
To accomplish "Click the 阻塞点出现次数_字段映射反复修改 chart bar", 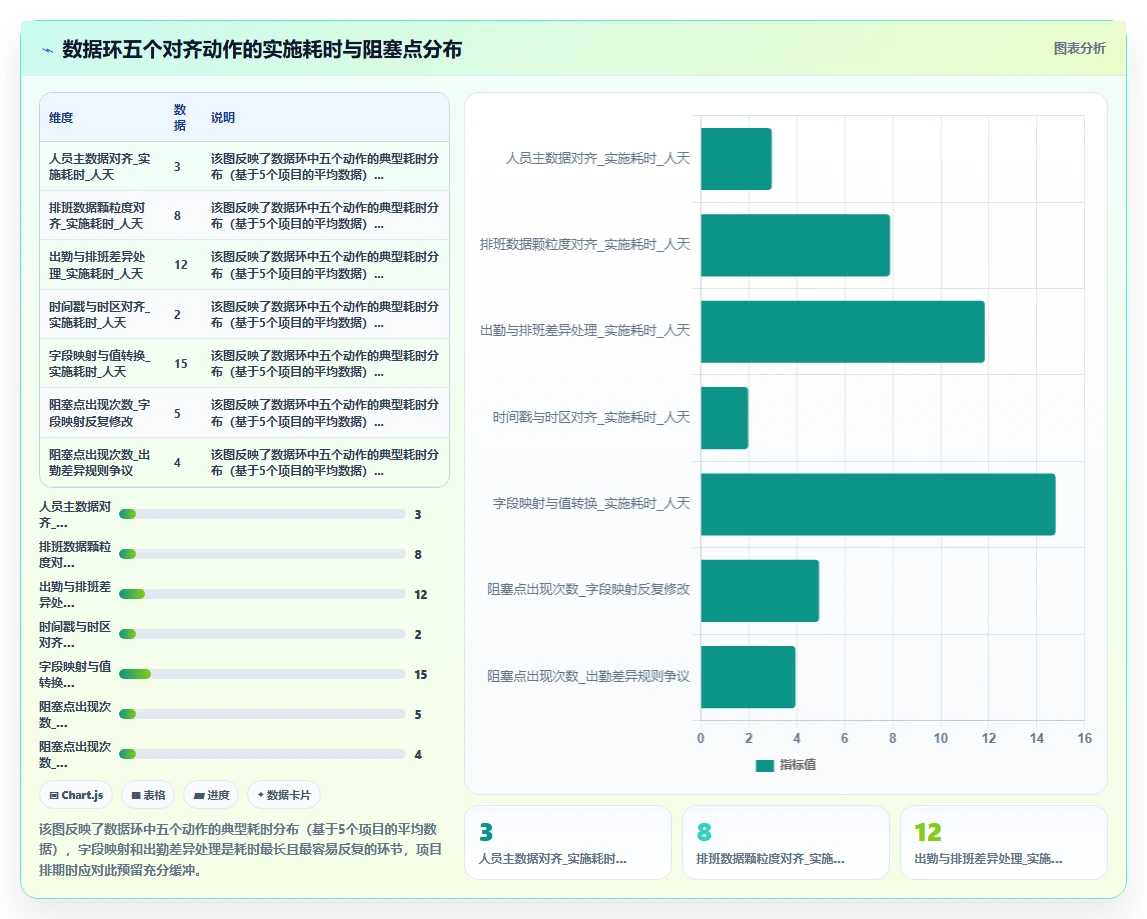I will pos(759,590).
